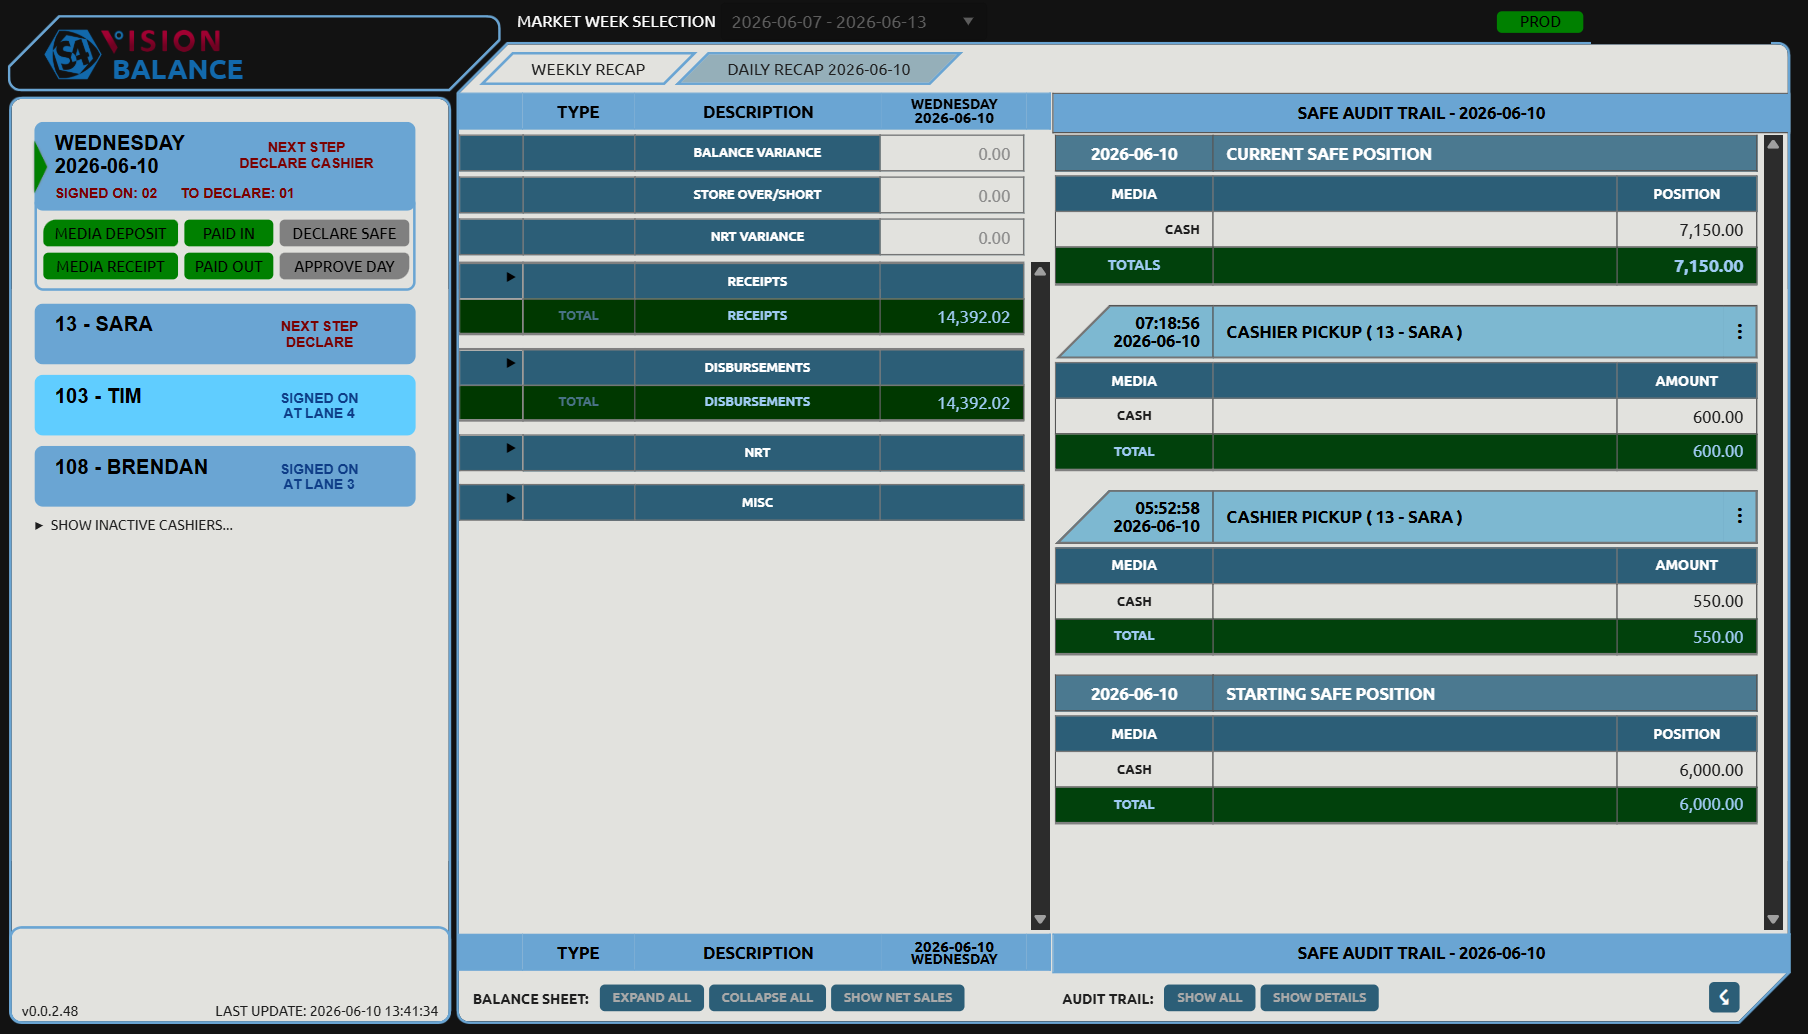Click current safe position total 7,150.00
Viewport: 1808px width, 1034px height.
pos(1708,266)
